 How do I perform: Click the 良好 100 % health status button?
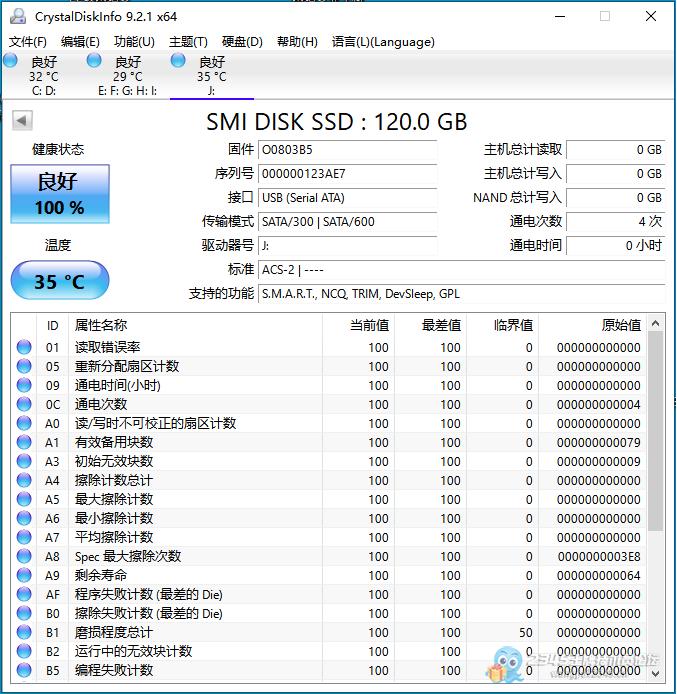60,194
